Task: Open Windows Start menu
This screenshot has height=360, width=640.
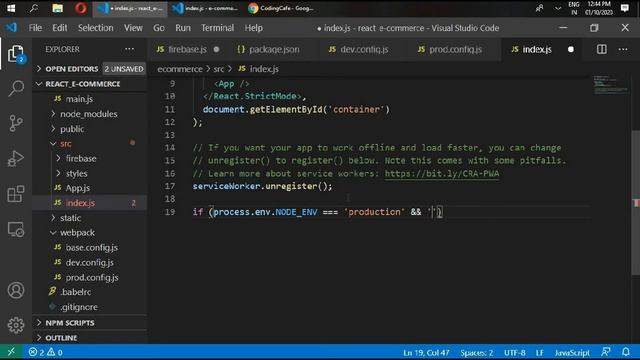Action: tap(11, 8)
